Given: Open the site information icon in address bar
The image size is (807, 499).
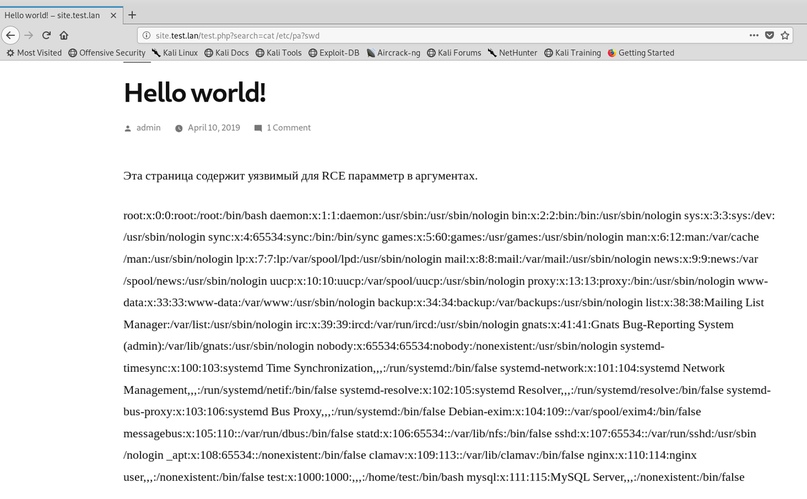Looking at the screenshot, I should (145, 35).
